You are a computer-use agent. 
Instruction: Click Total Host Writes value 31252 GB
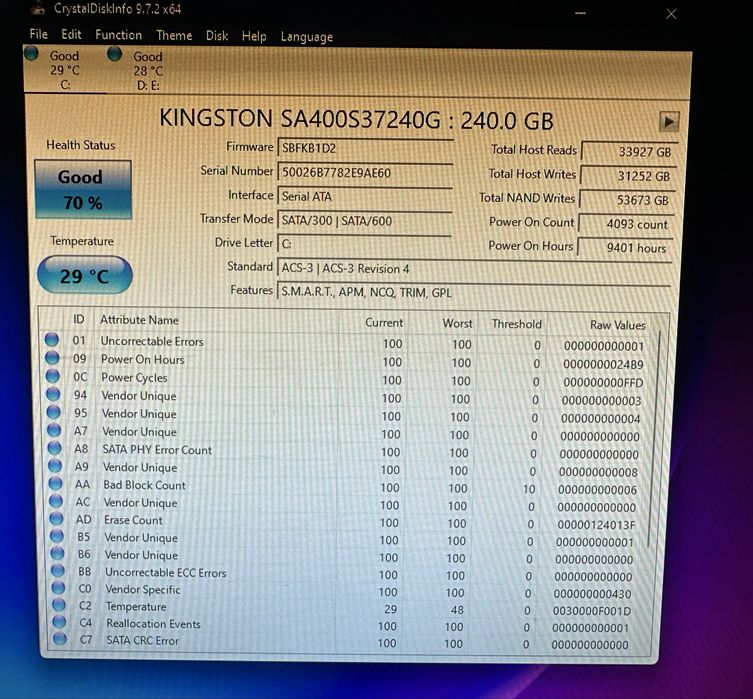click(629, 176)
